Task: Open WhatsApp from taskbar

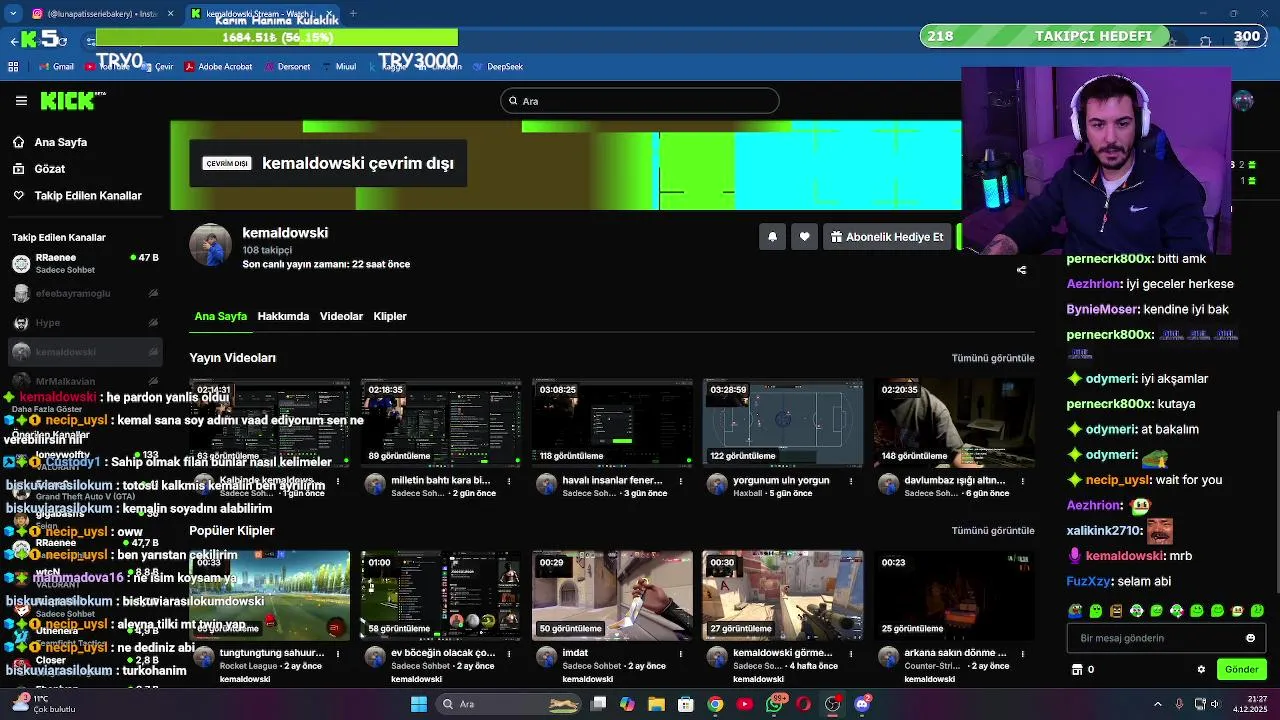Action: (775, 704)
